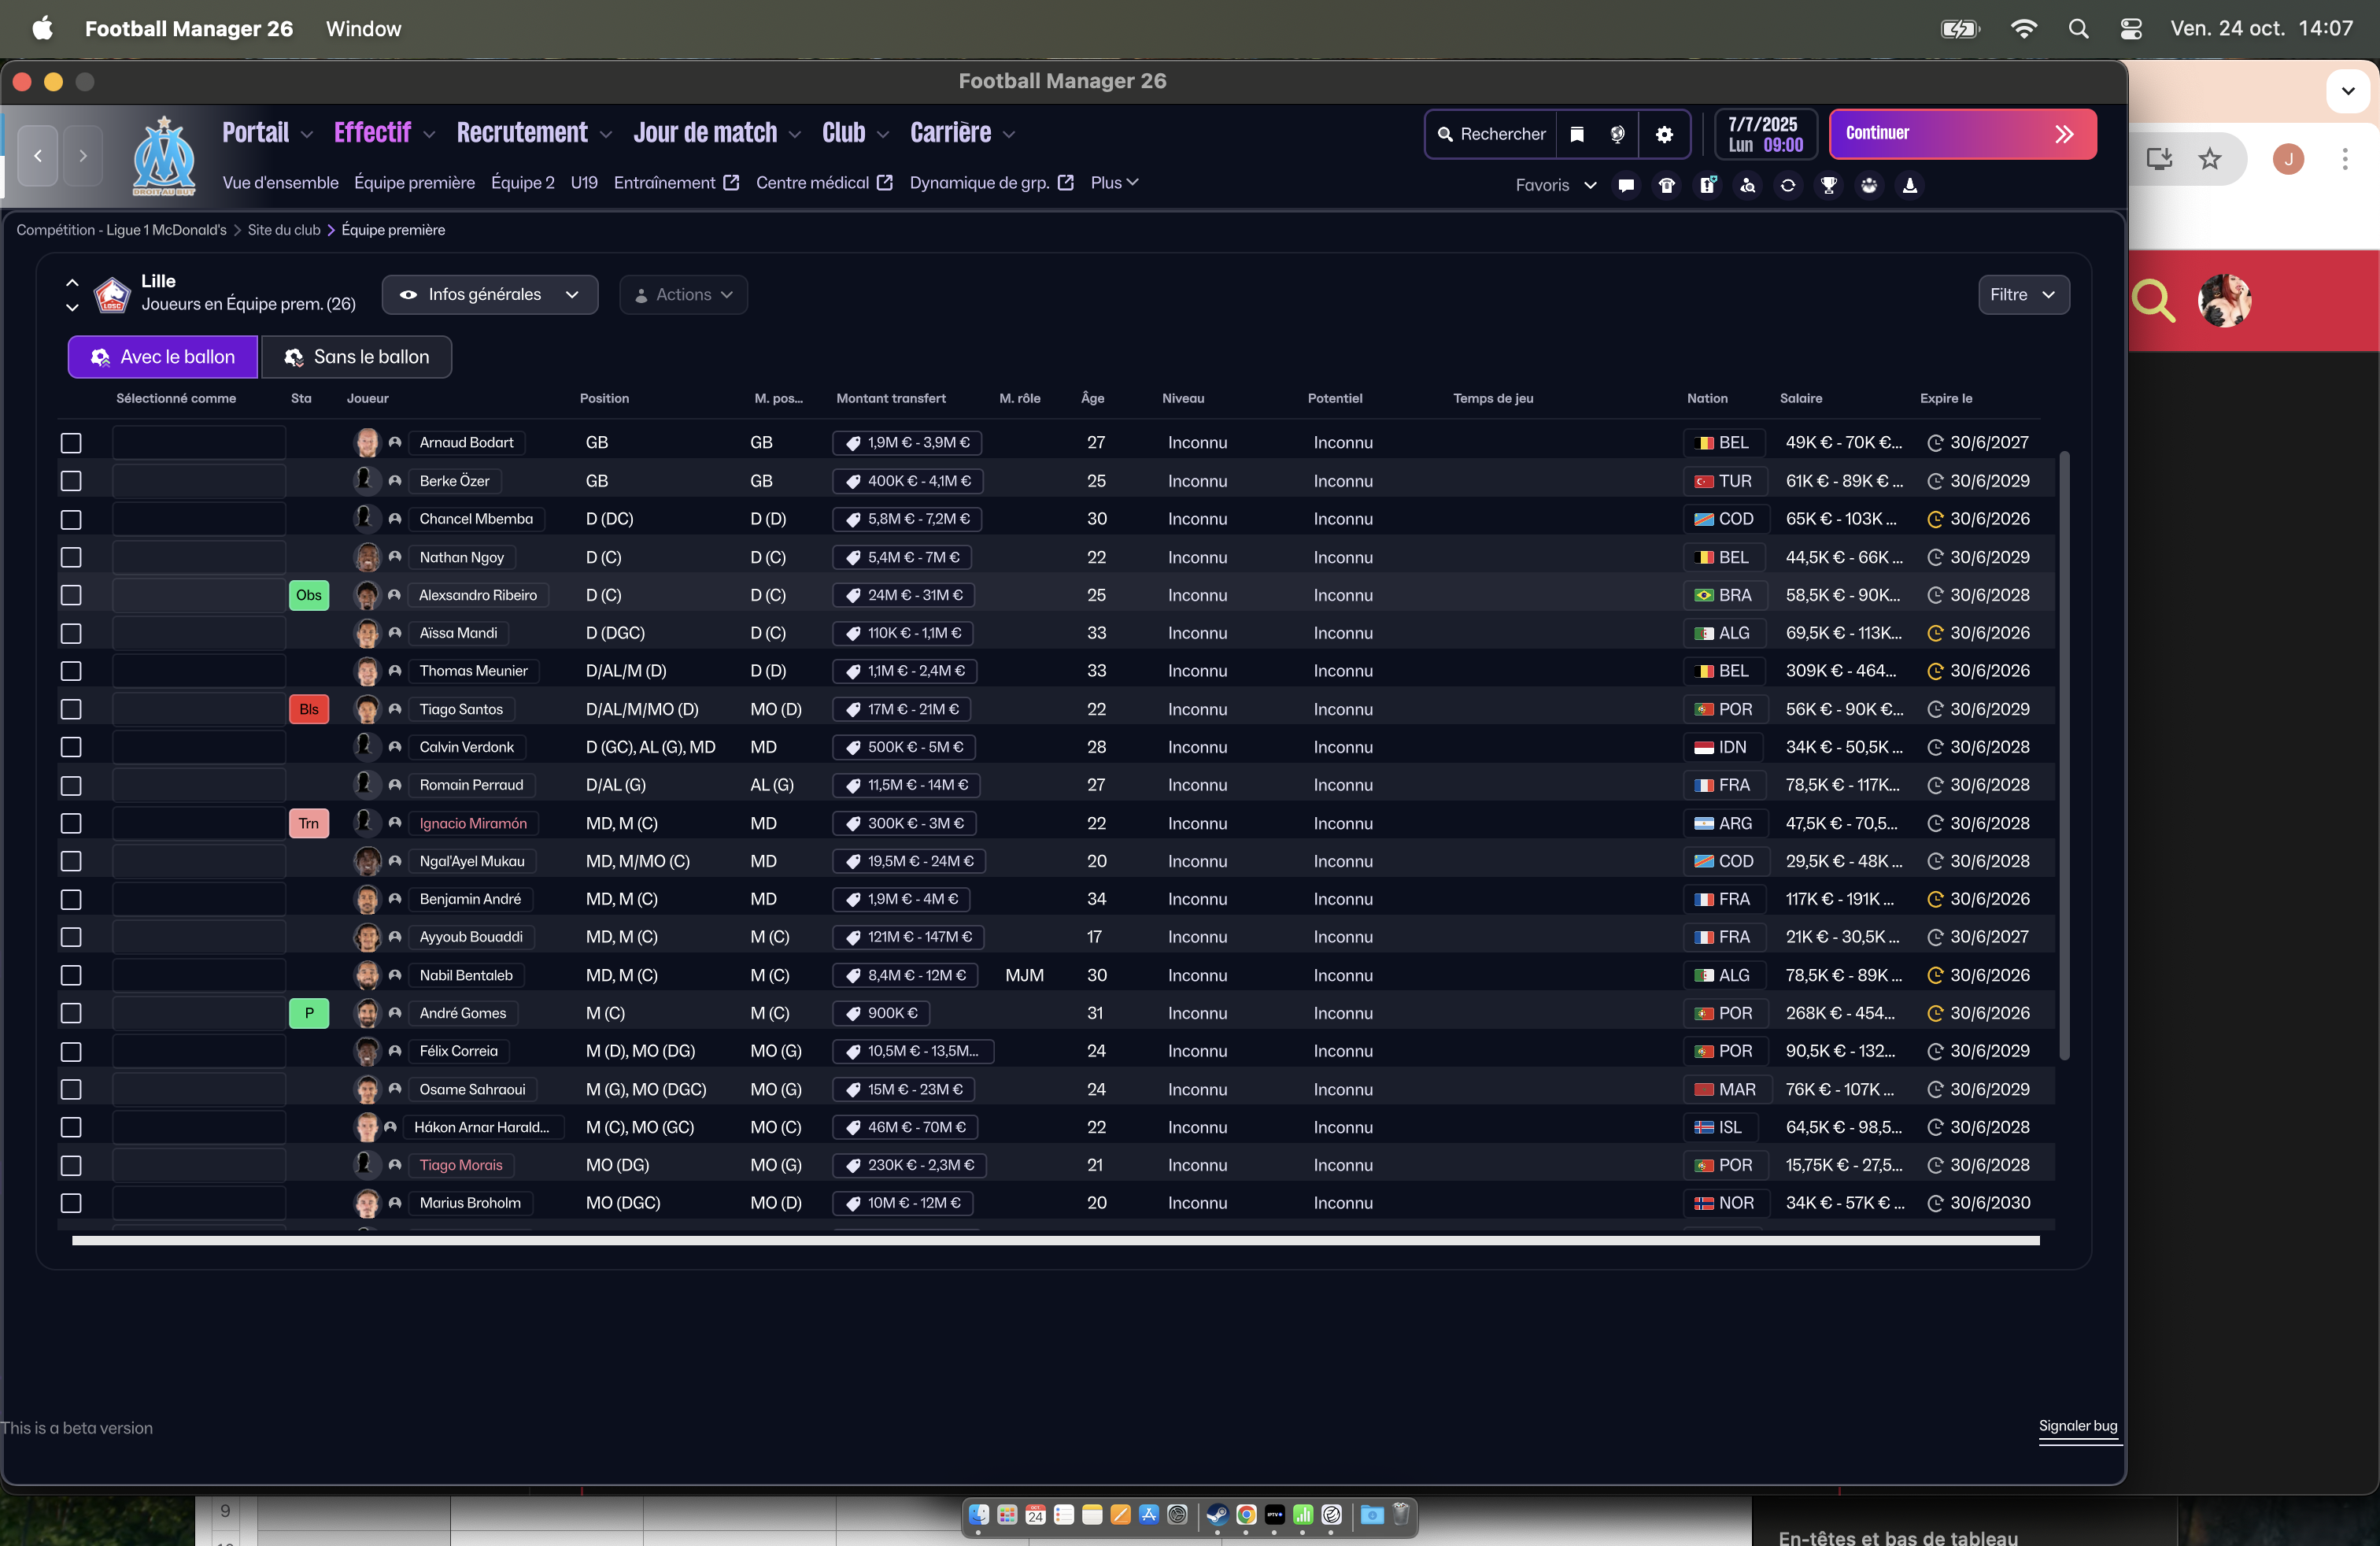Open the trophy competitions shortcut
This screenshot has height=1546, width=2380.
1828,186
